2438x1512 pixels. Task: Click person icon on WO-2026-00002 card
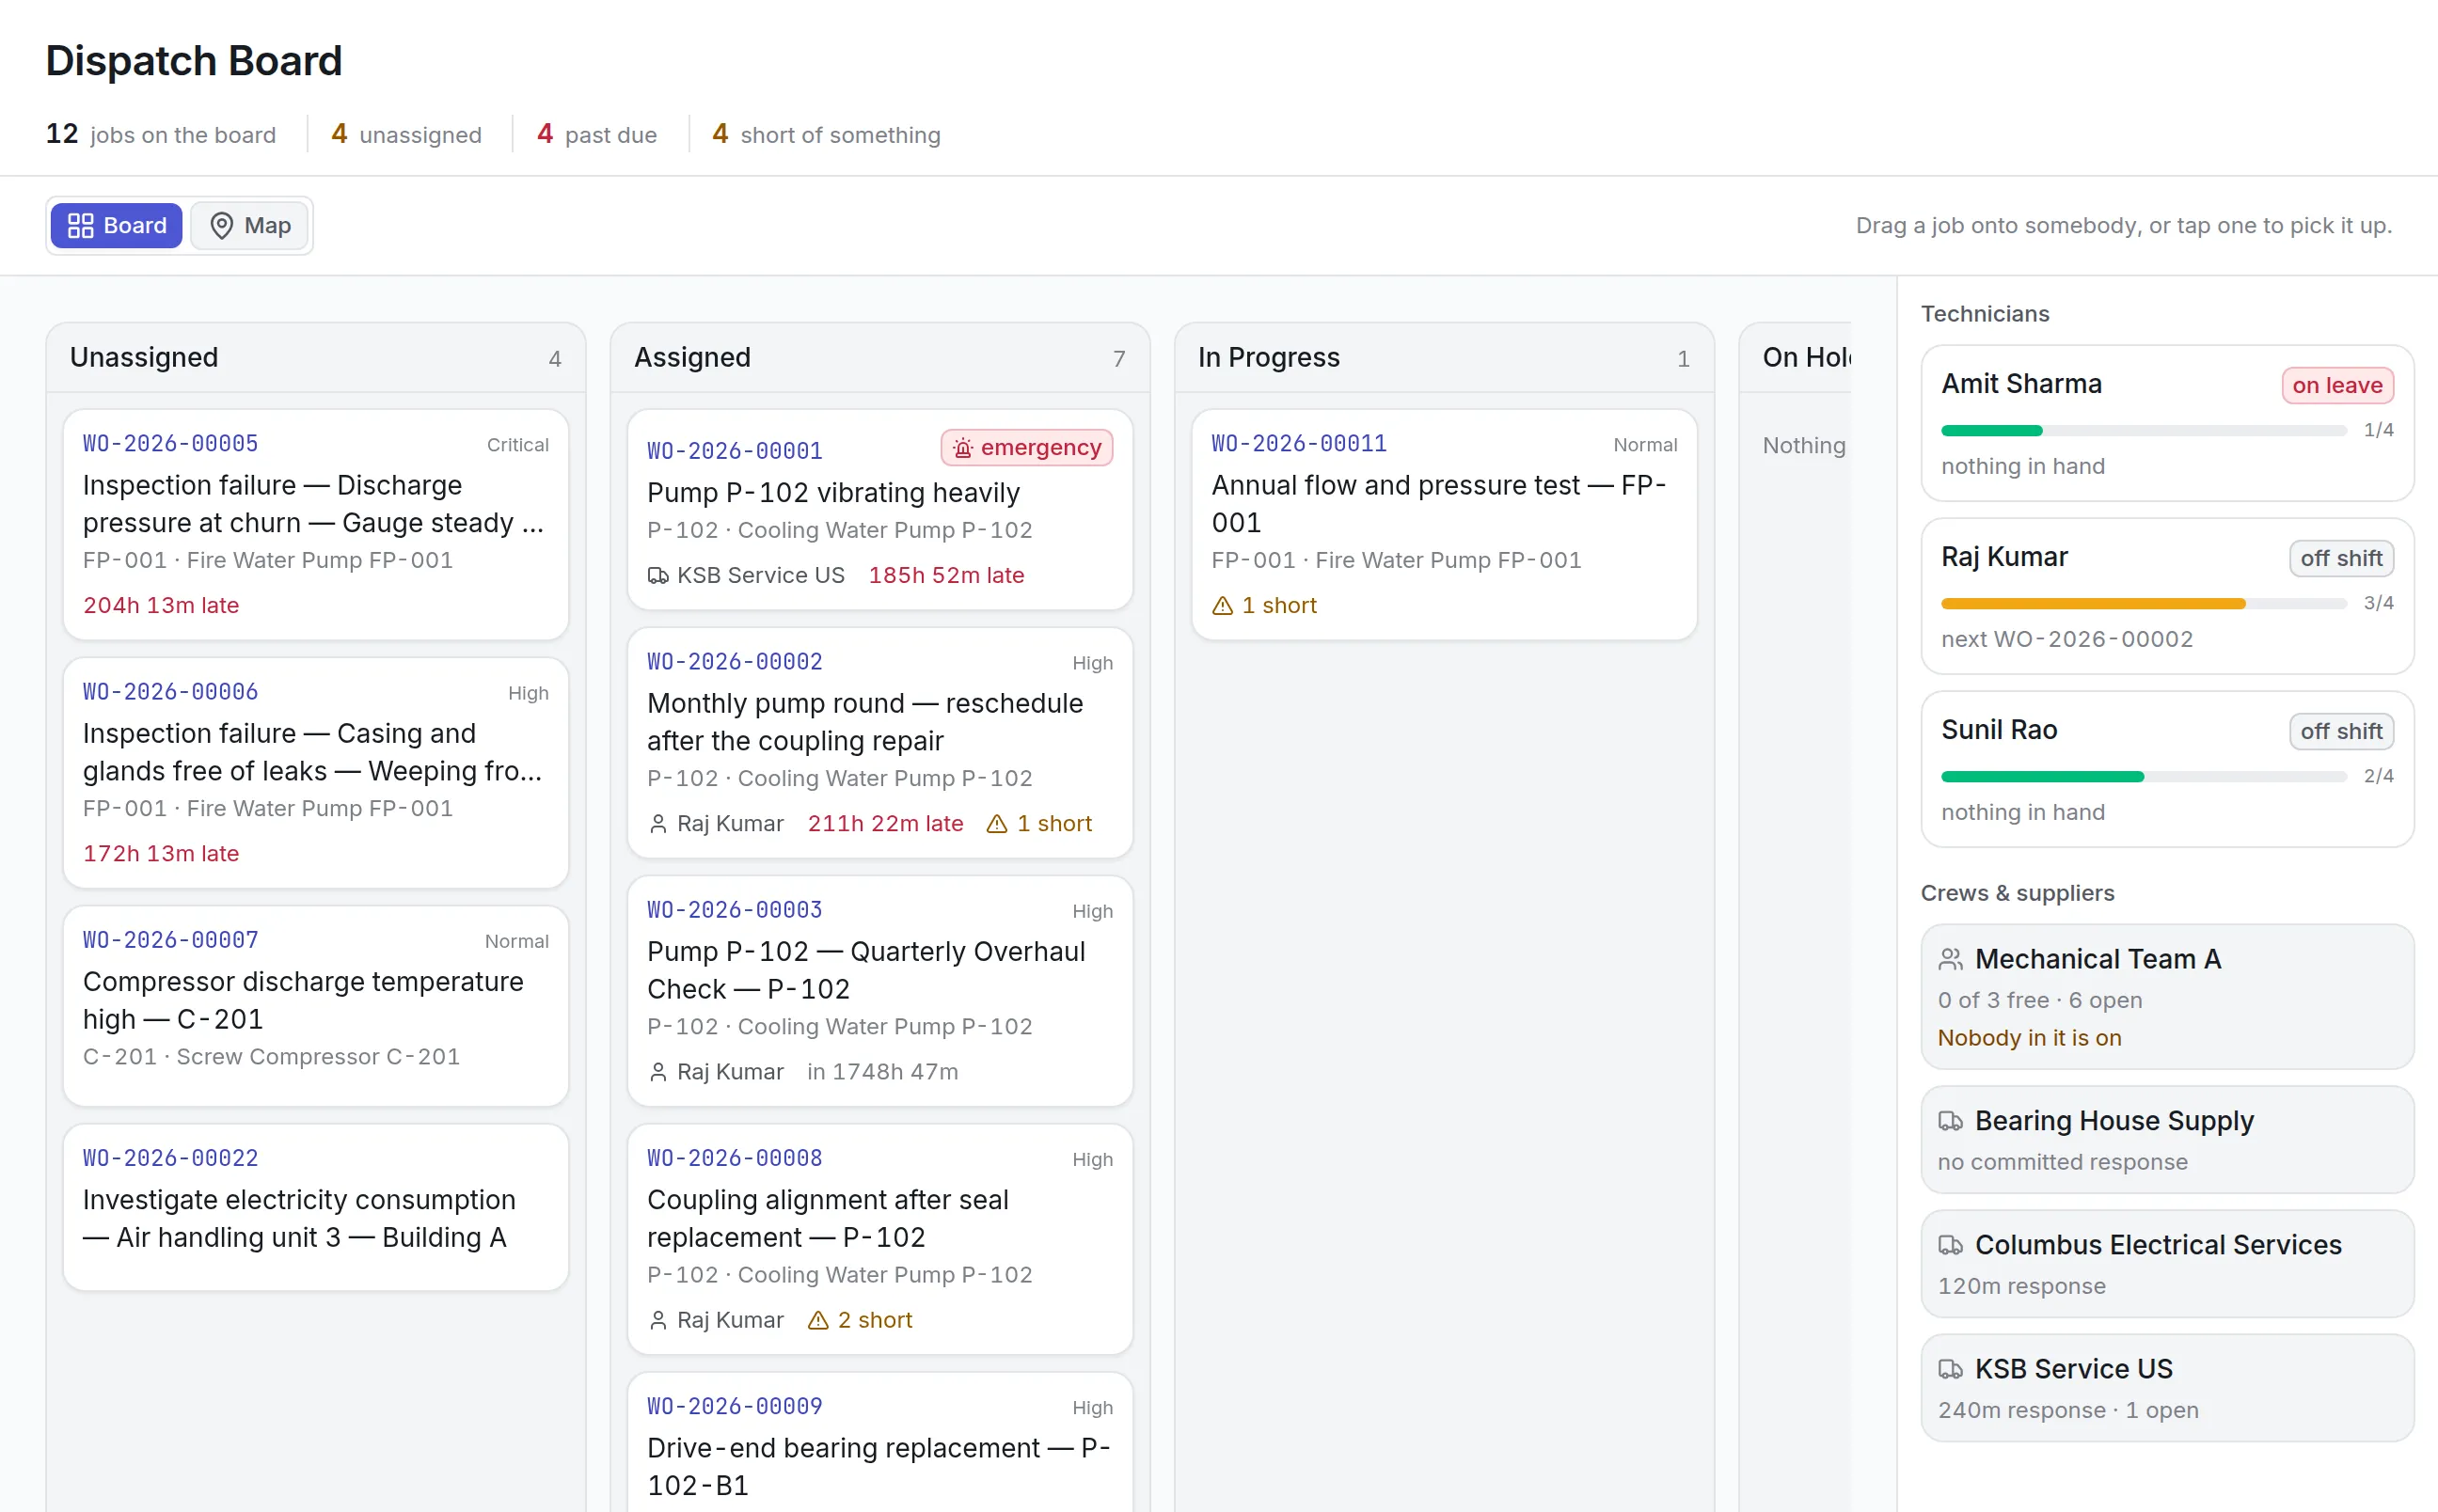[658, 824]
